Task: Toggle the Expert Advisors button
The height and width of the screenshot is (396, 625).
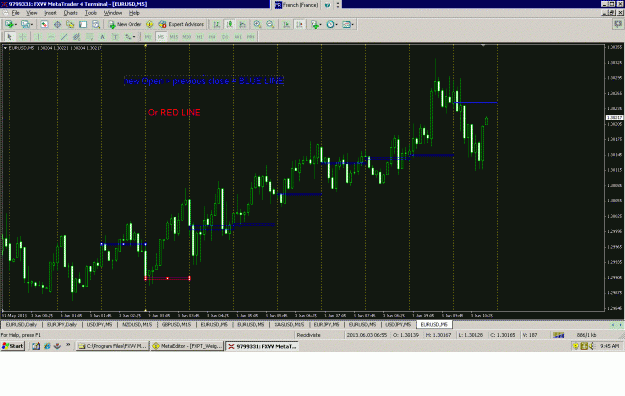Action: coord(181,24)
